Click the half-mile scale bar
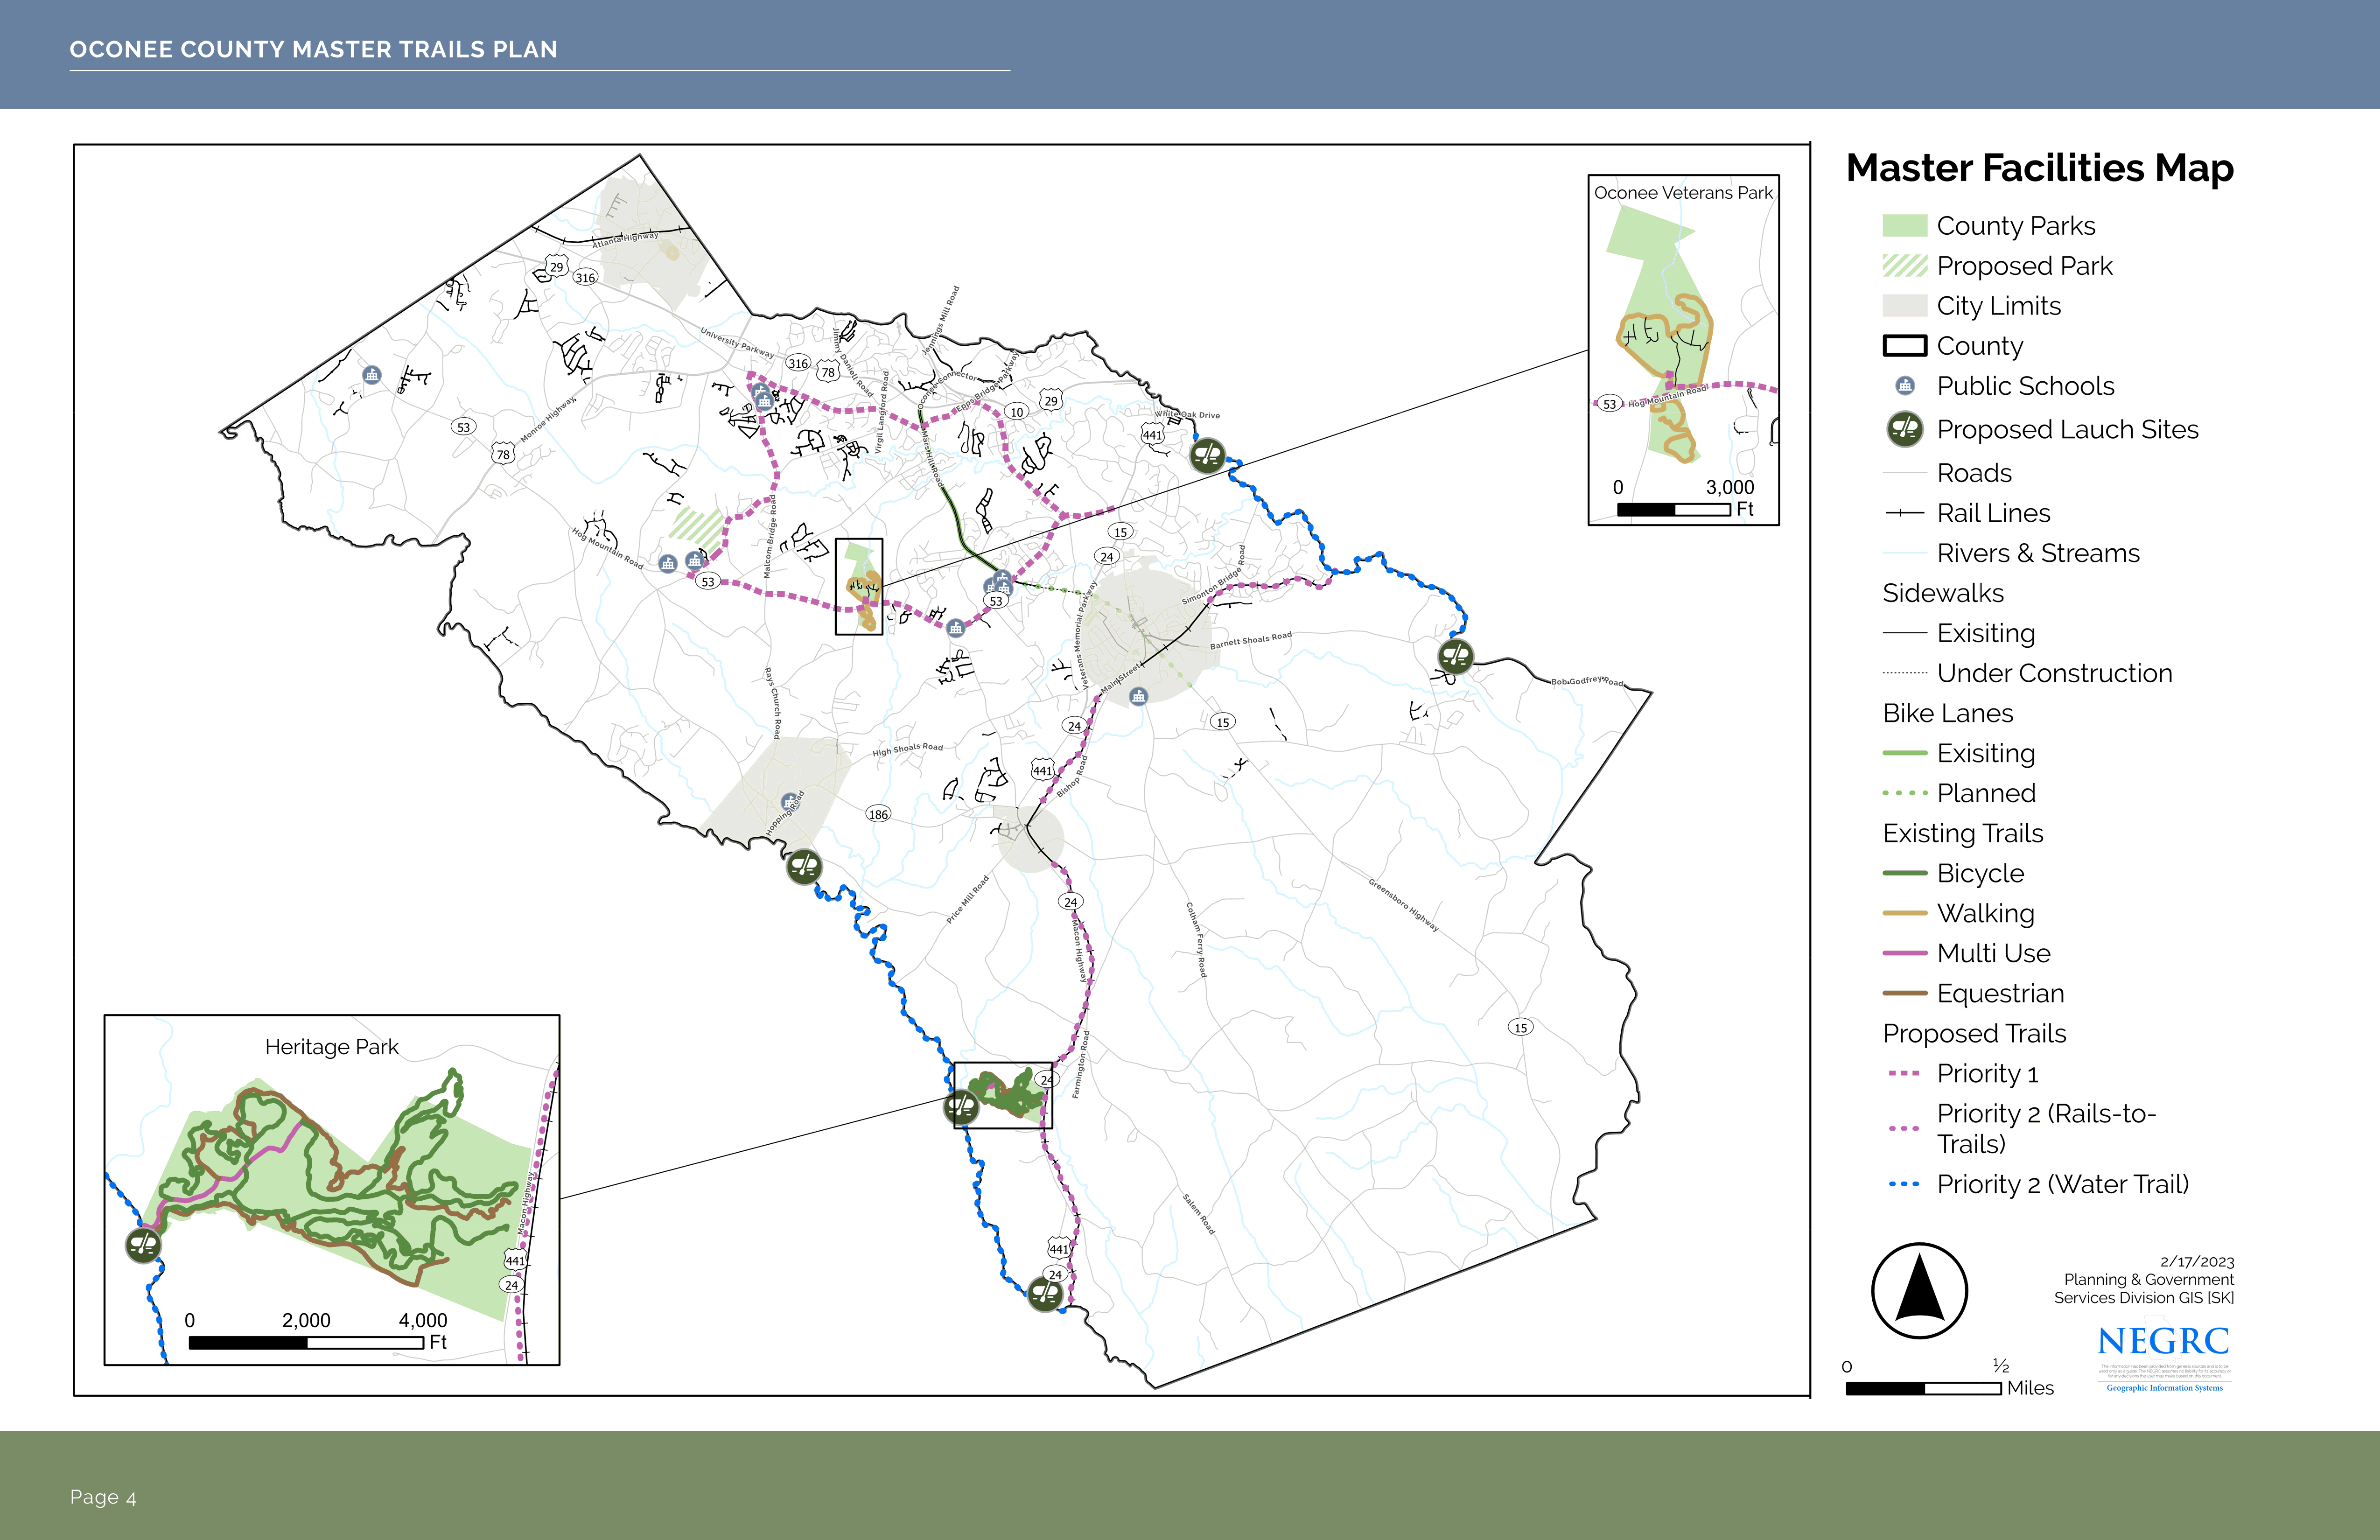The image size is (2380, 1540). pyautogui.click(x=1923, y=1388)
